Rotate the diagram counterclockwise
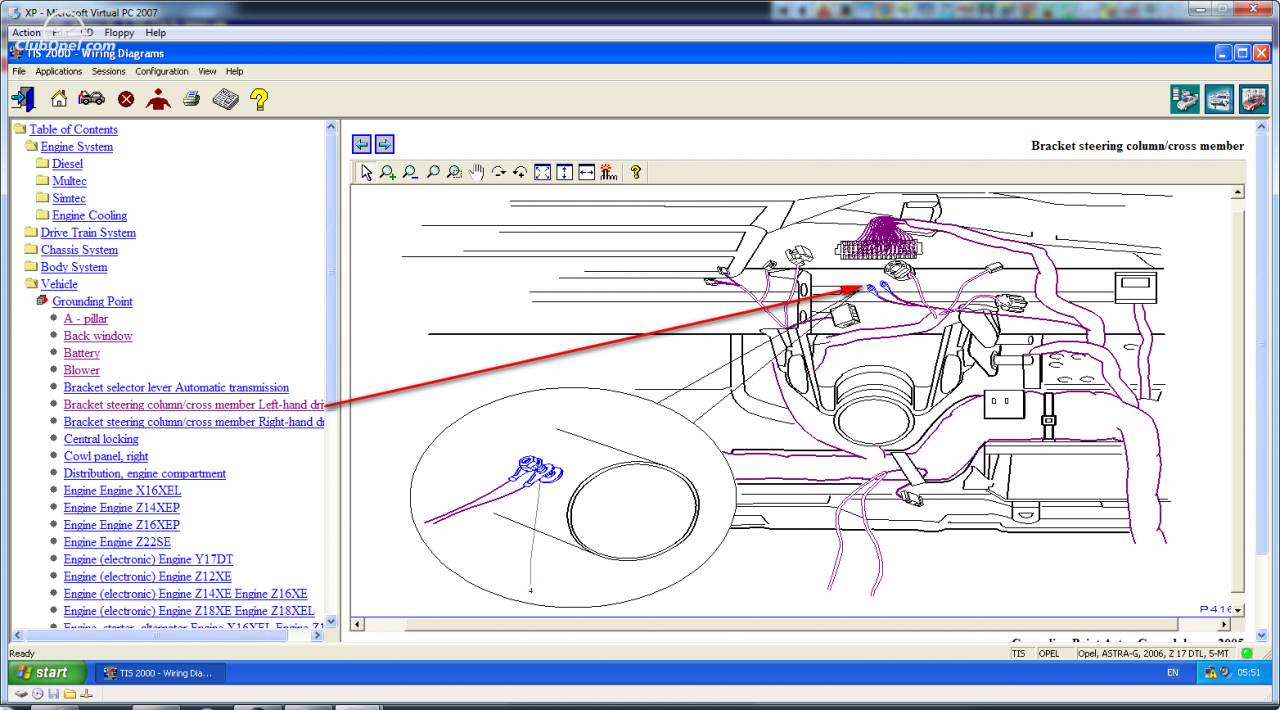The image size is (1280, 710). coord(520,172)
